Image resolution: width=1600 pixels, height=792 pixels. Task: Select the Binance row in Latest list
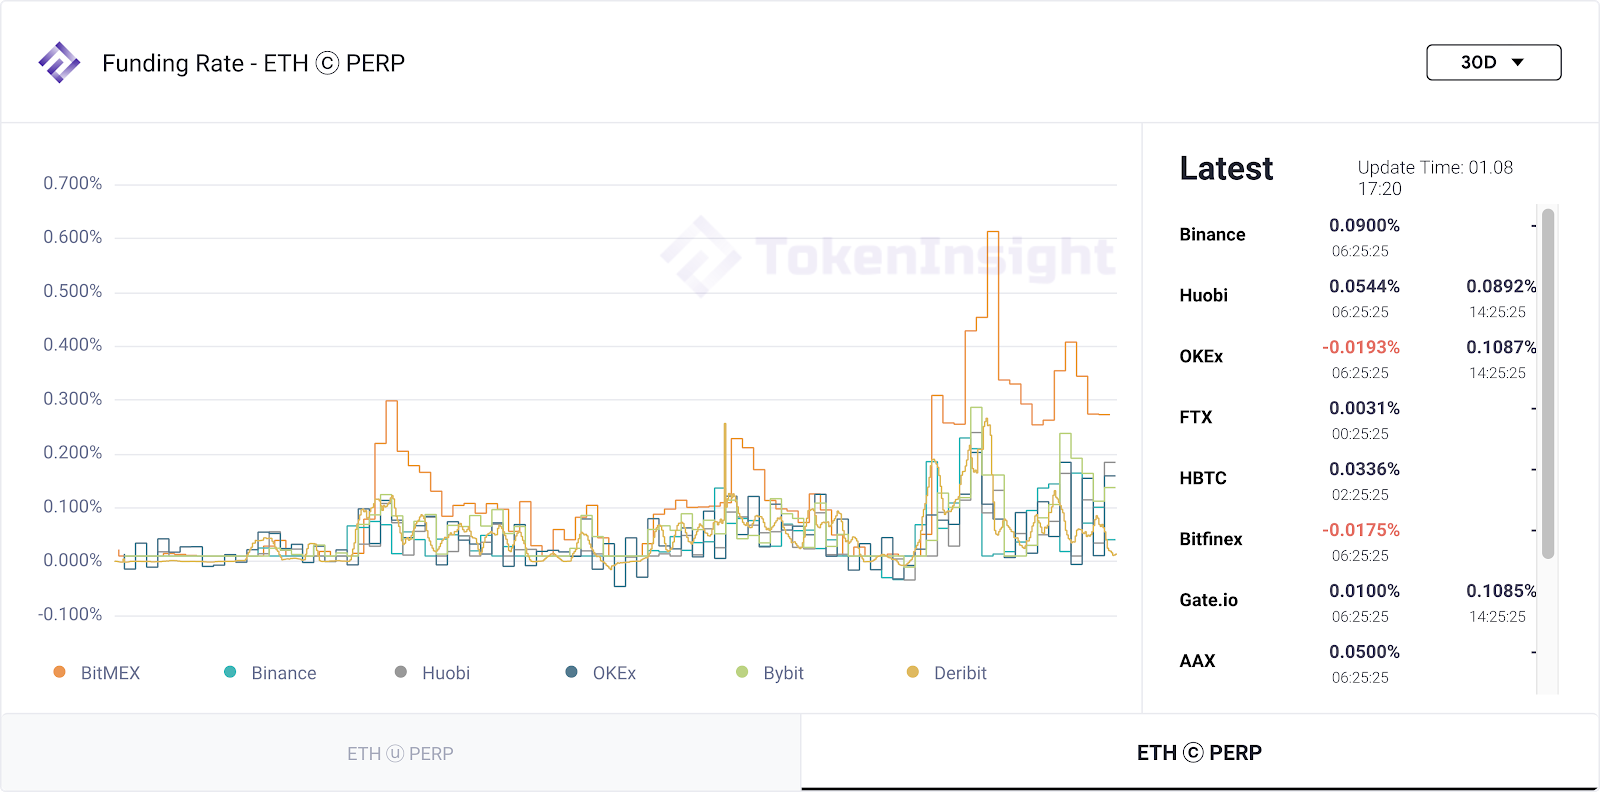pos(1357,236)
